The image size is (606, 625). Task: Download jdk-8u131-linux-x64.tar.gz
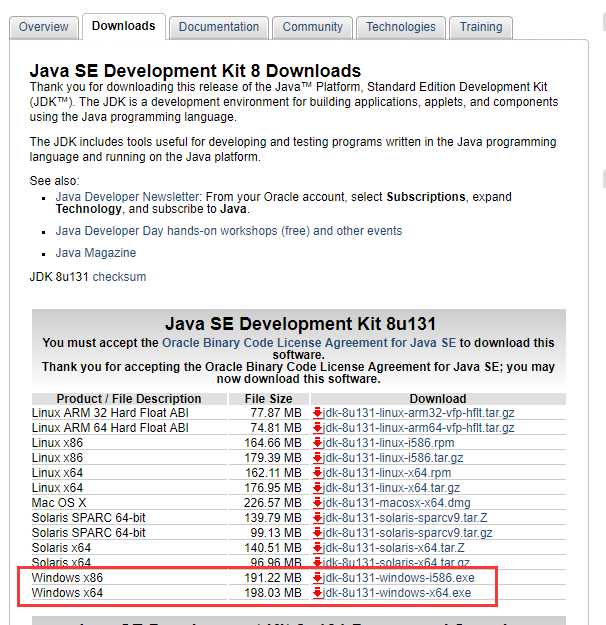[392, 488]
